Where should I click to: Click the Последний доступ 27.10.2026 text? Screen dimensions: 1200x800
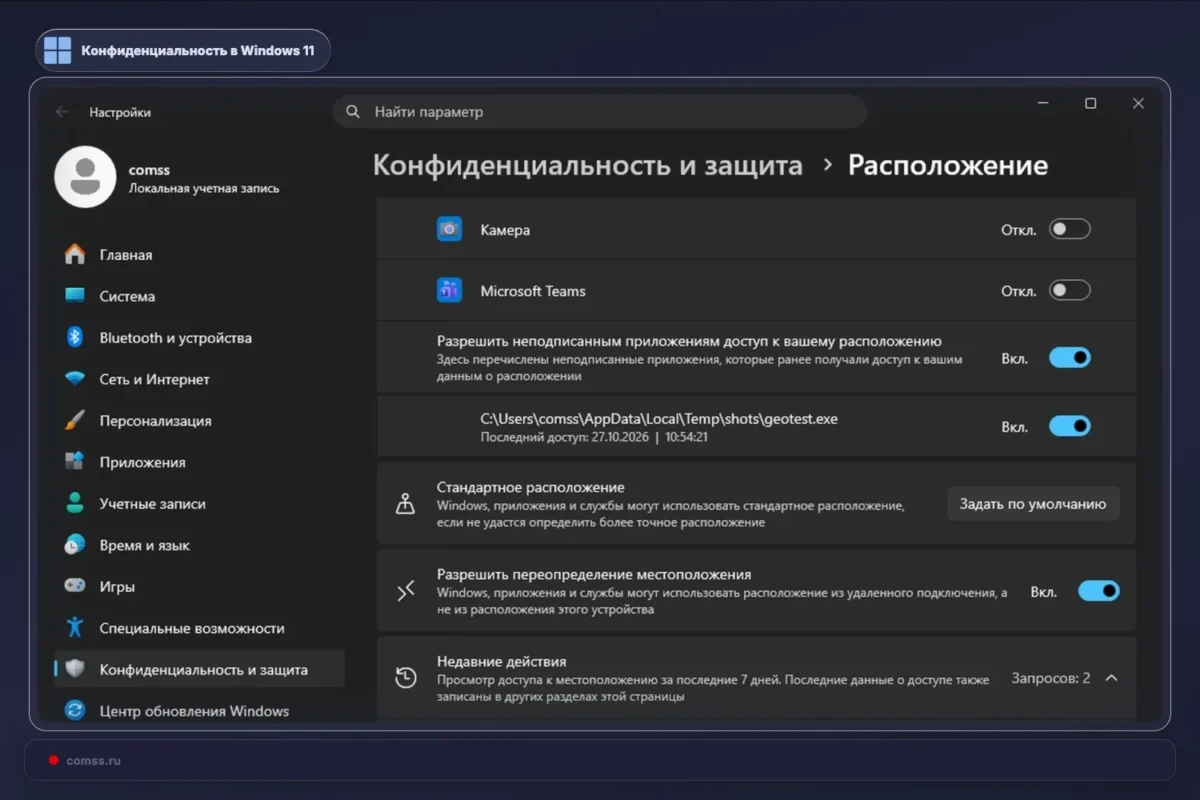(594, 437)
